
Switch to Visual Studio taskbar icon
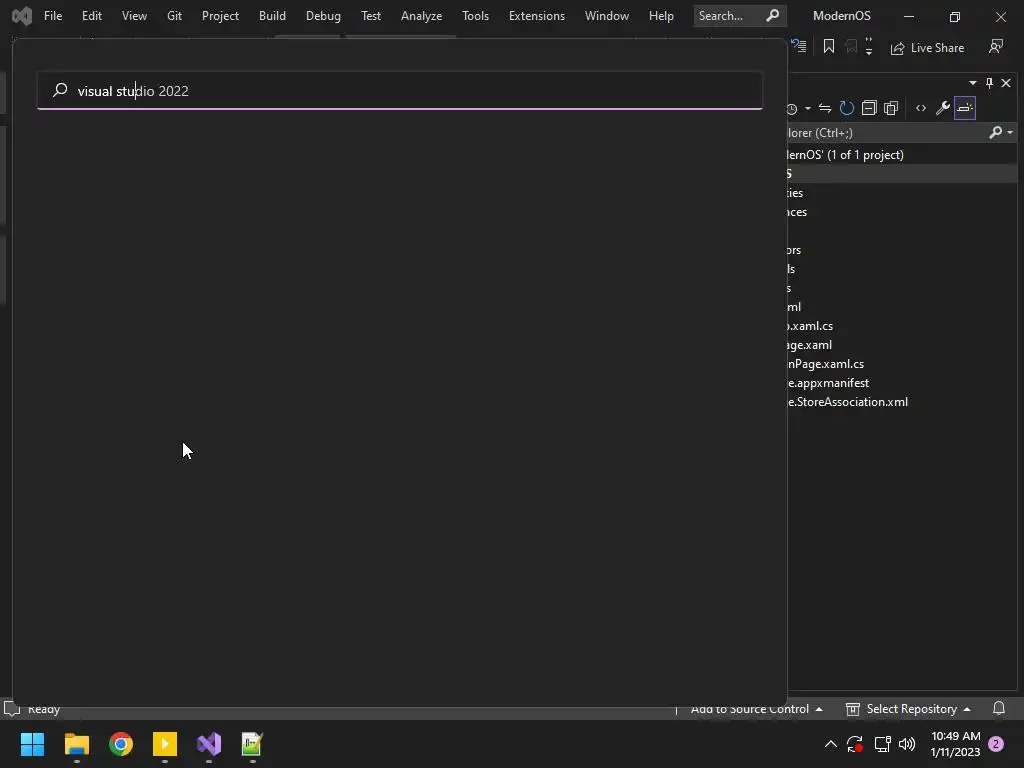[x=209, y=744]
